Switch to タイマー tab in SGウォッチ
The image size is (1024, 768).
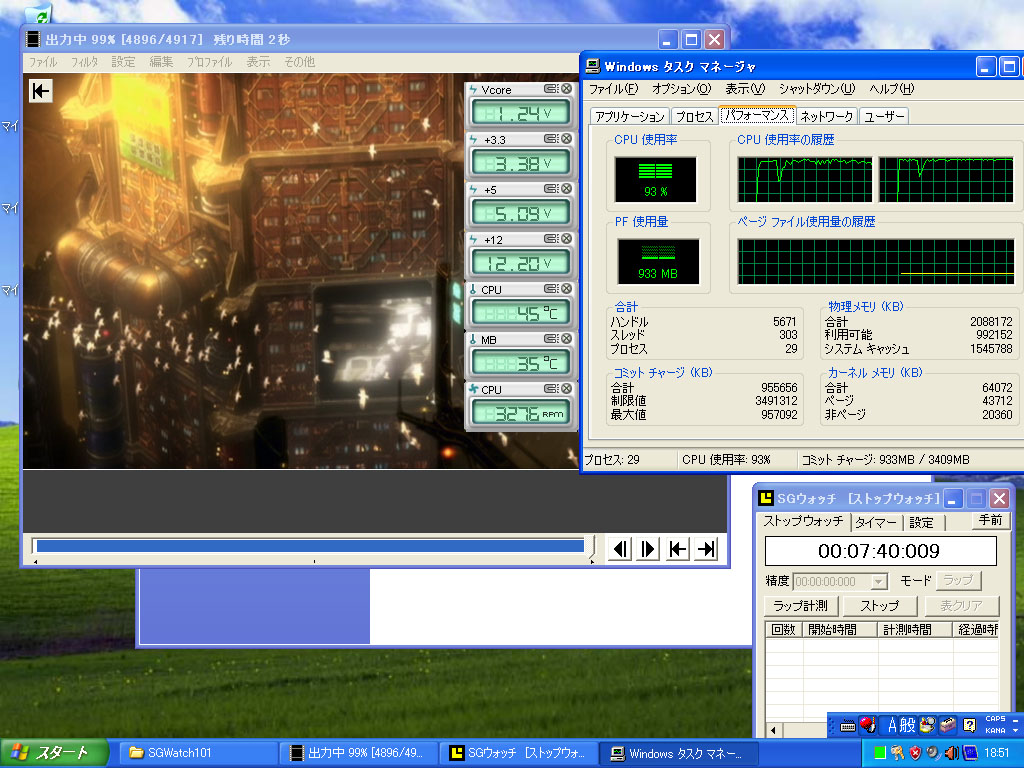click(x=876, y=522)
